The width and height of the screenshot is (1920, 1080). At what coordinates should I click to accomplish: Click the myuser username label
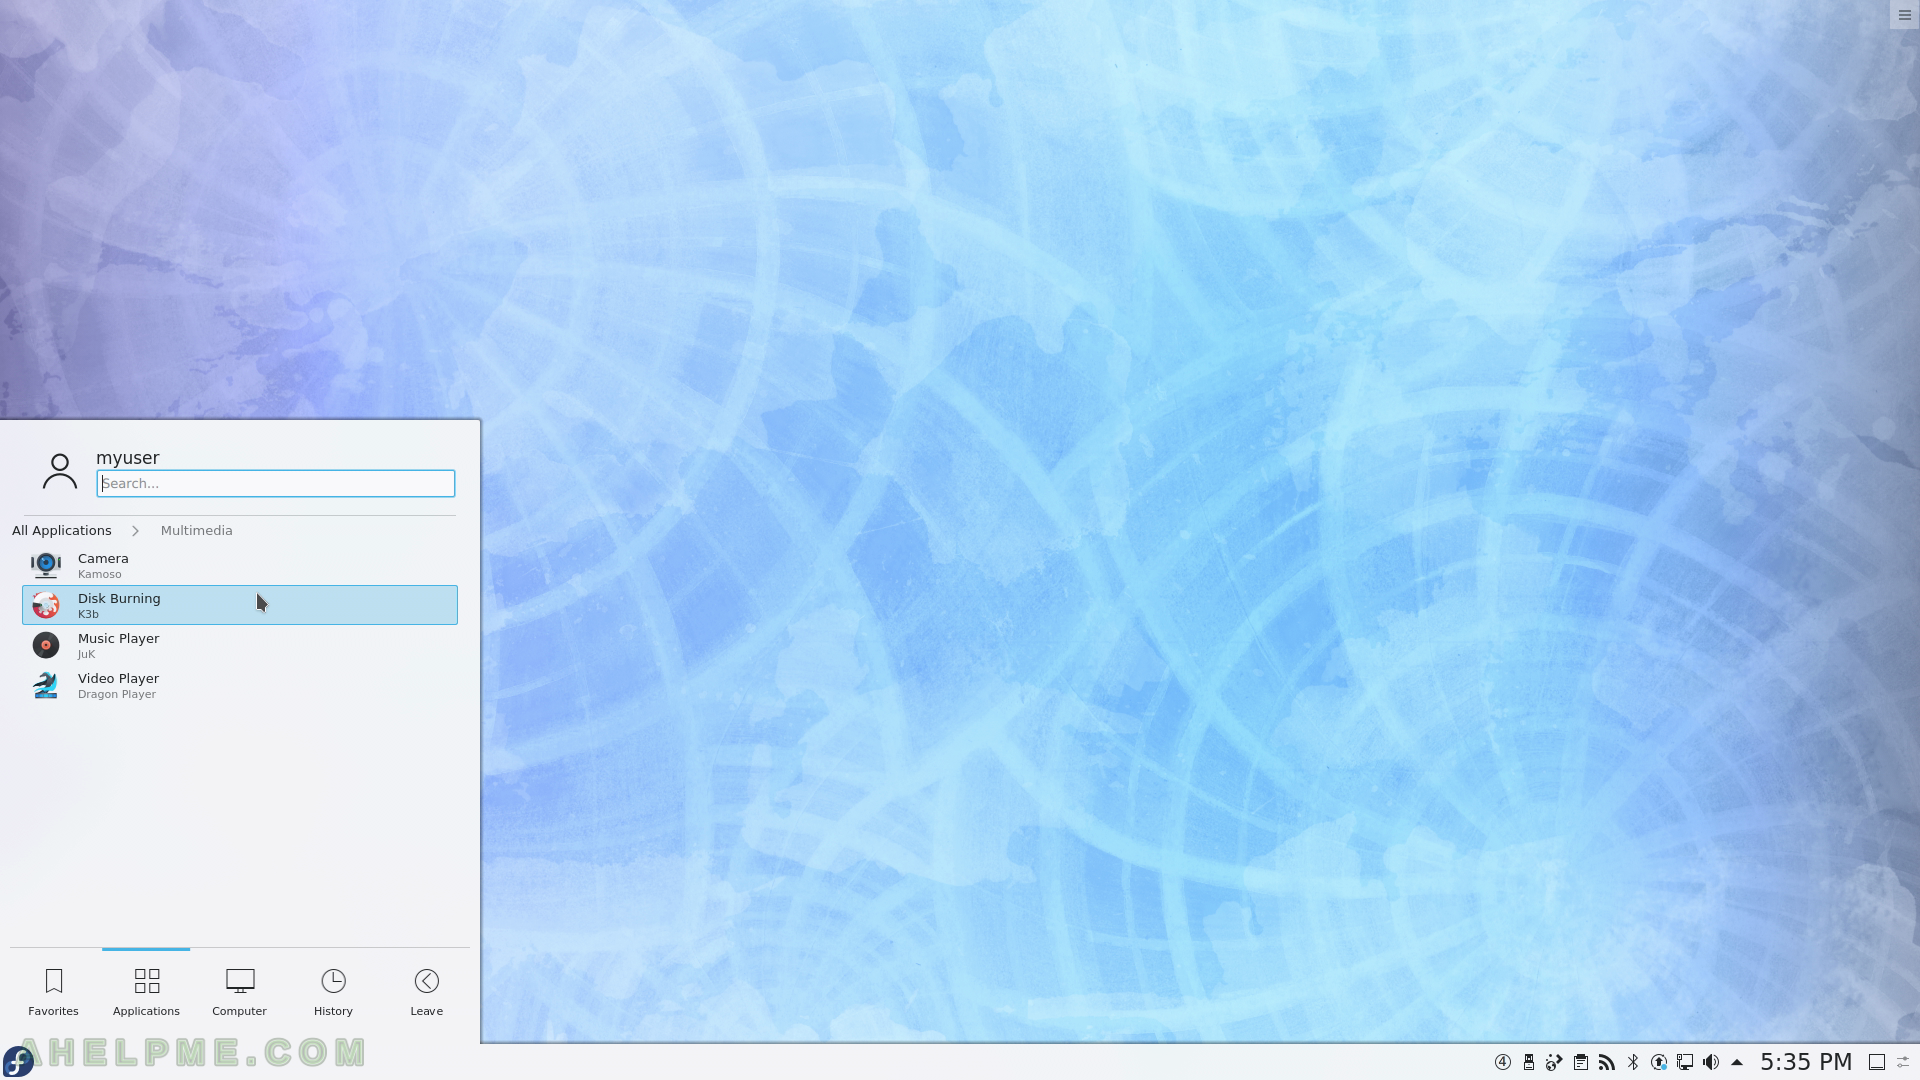pyautogui.click(x=128, y=457)
